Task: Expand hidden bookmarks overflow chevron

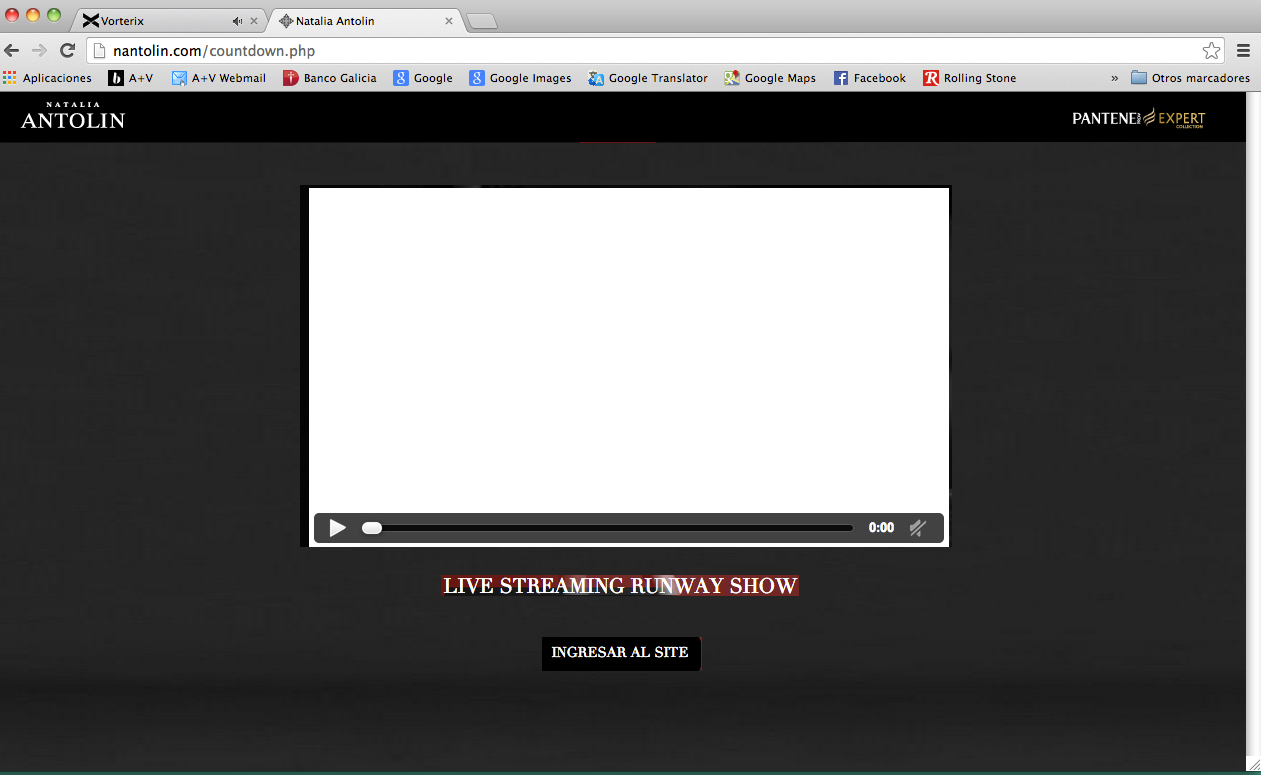Action: tap(1114, 78)
